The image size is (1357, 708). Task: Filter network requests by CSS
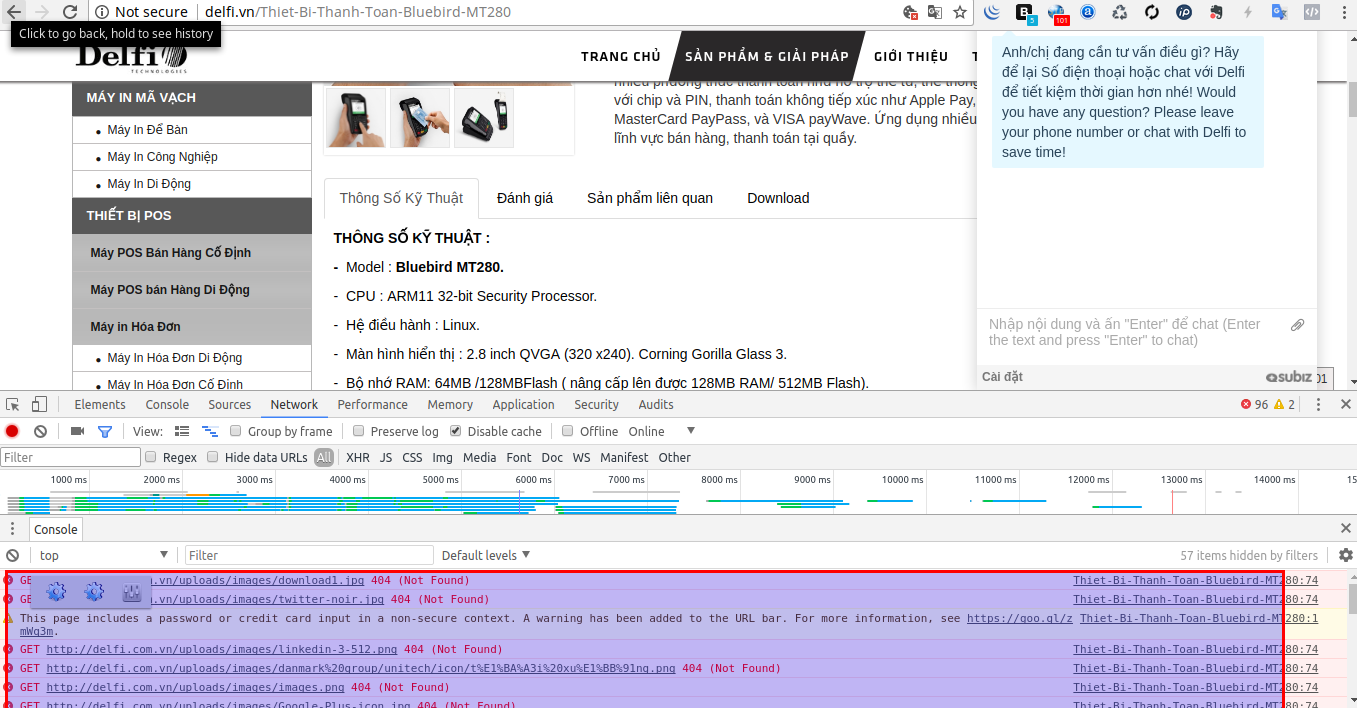point(412,457)
